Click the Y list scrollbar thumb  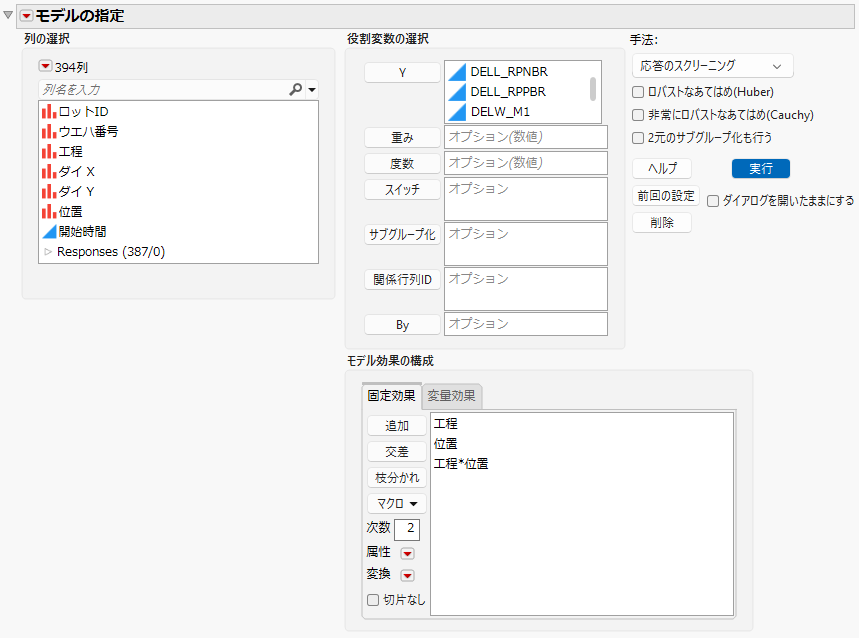(593, 89)
